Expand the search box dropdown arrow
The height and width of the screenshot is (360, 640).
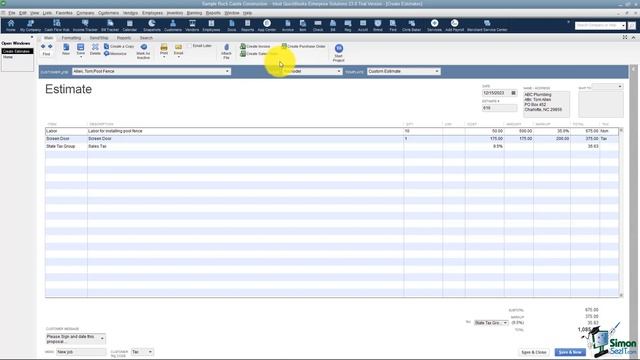click(x=623, y=25)
